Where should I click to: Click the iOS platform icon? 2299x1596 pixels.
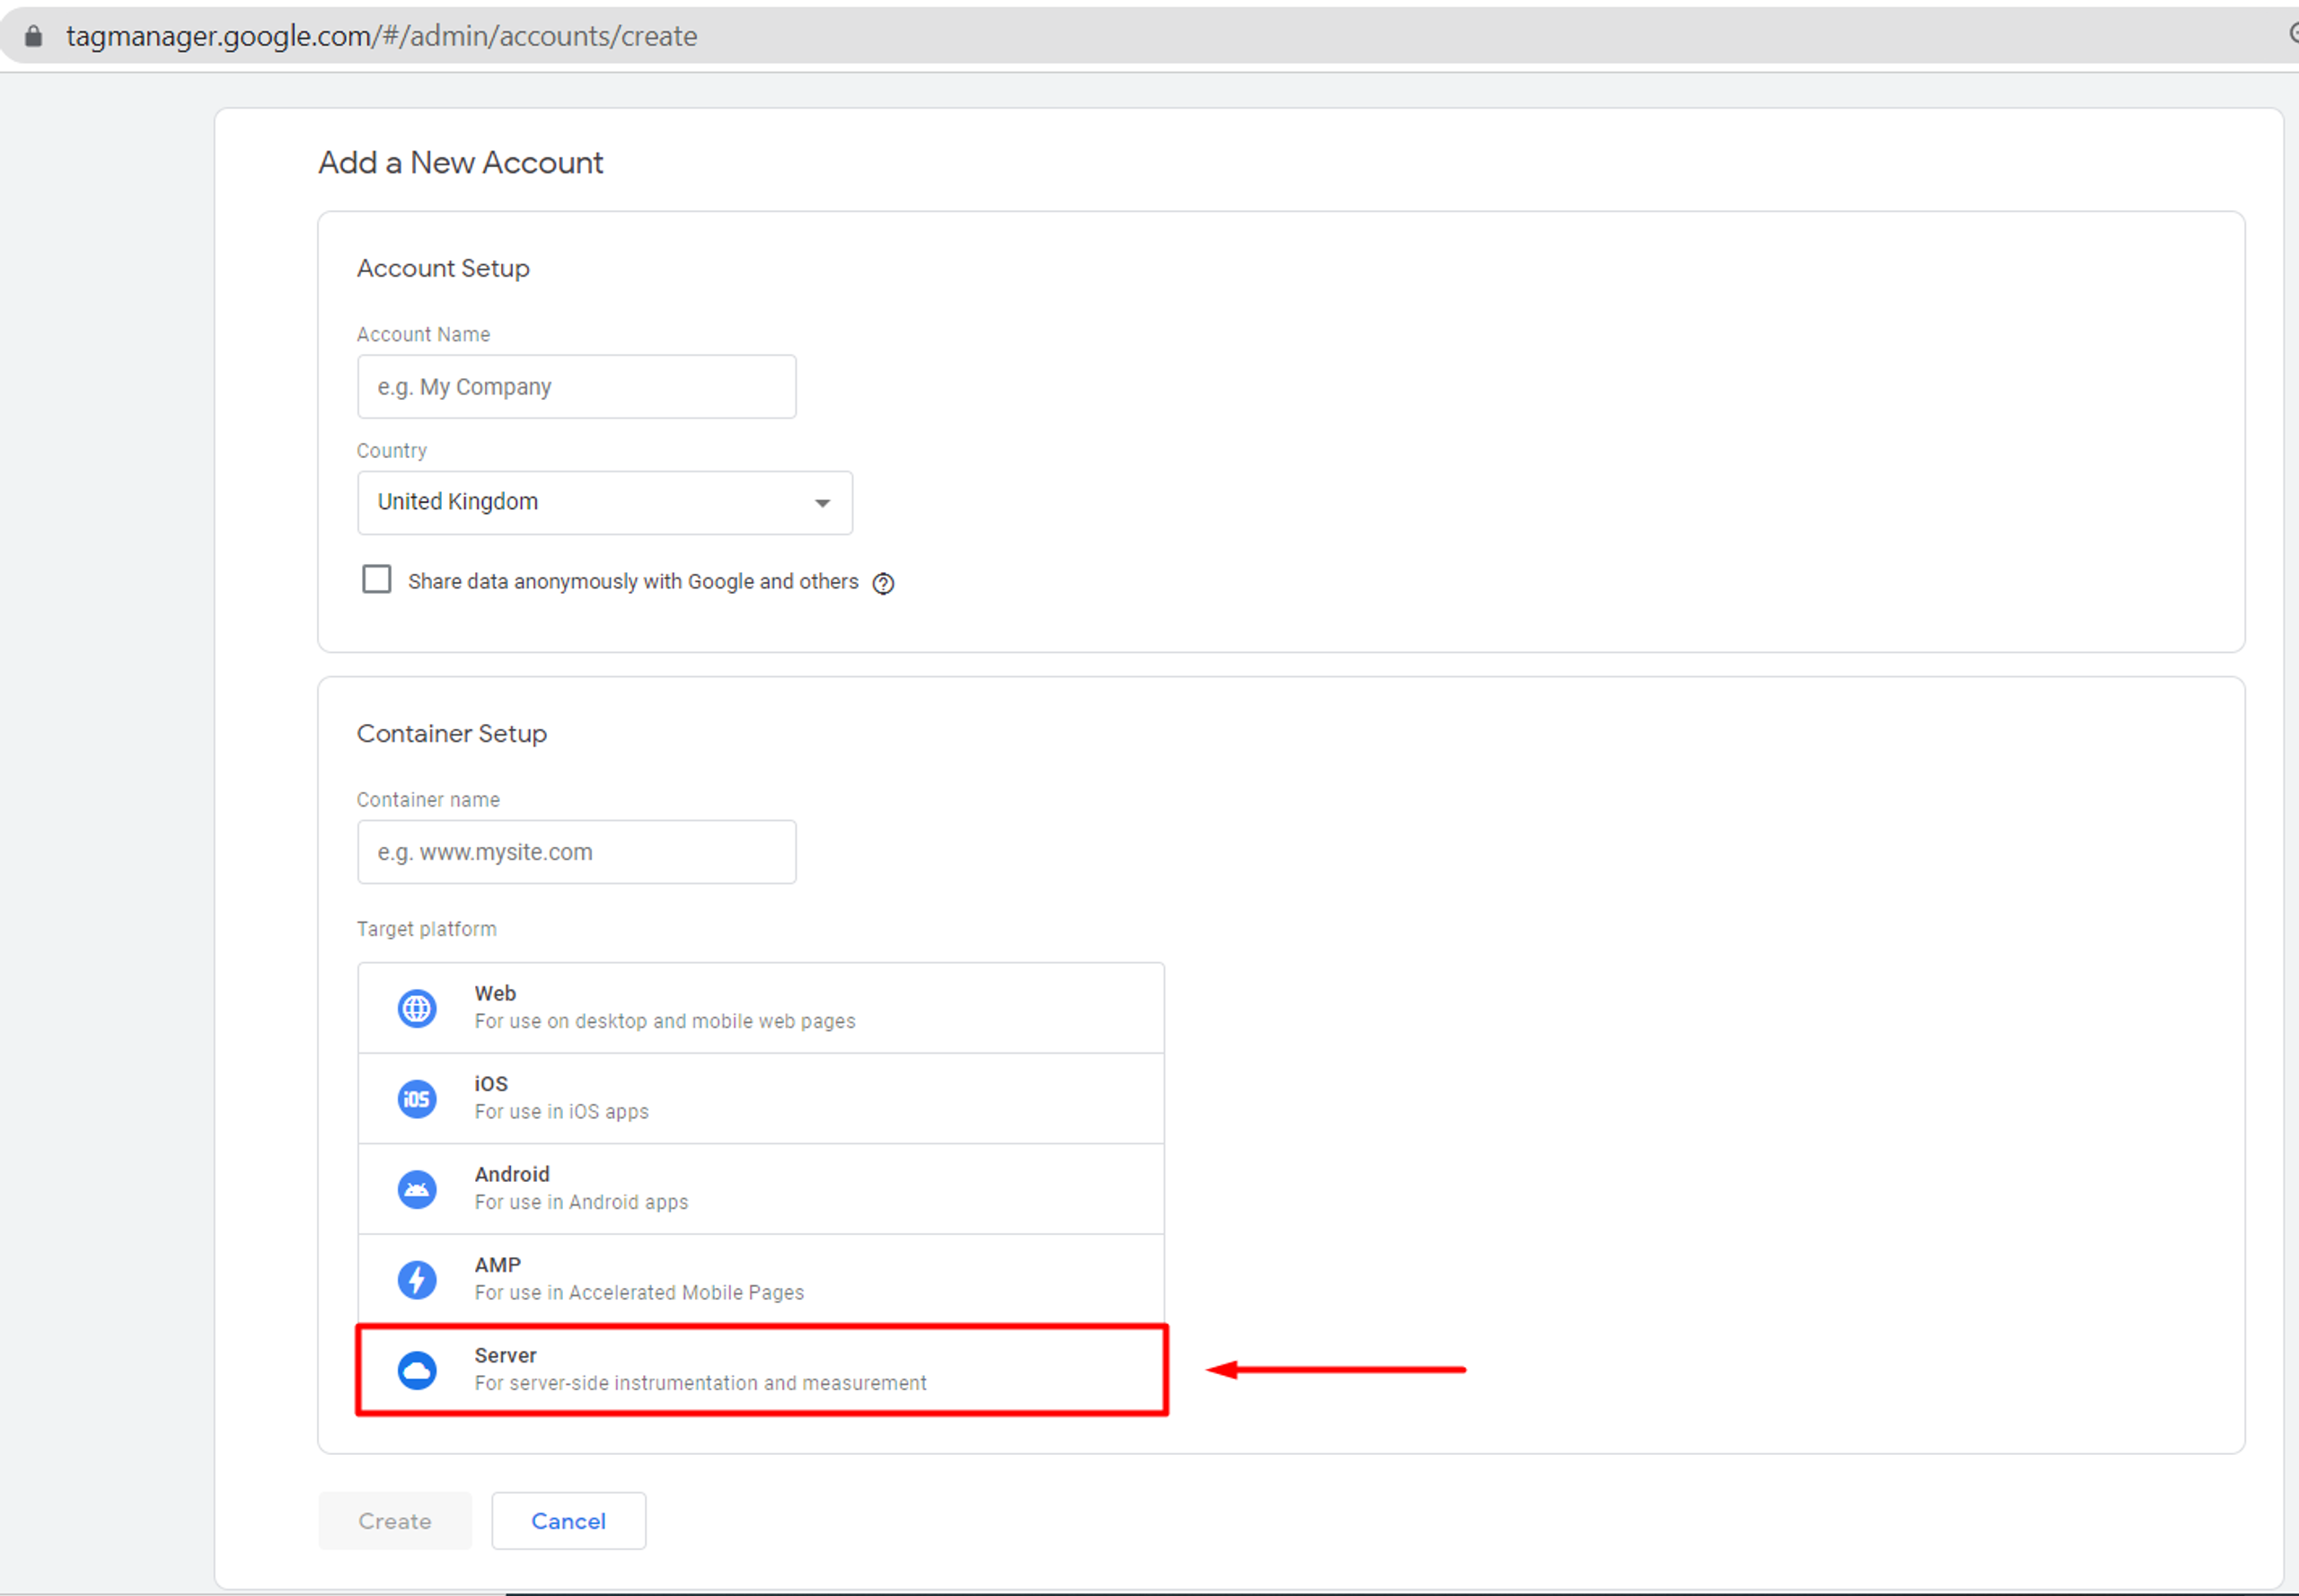(417, 1099)
